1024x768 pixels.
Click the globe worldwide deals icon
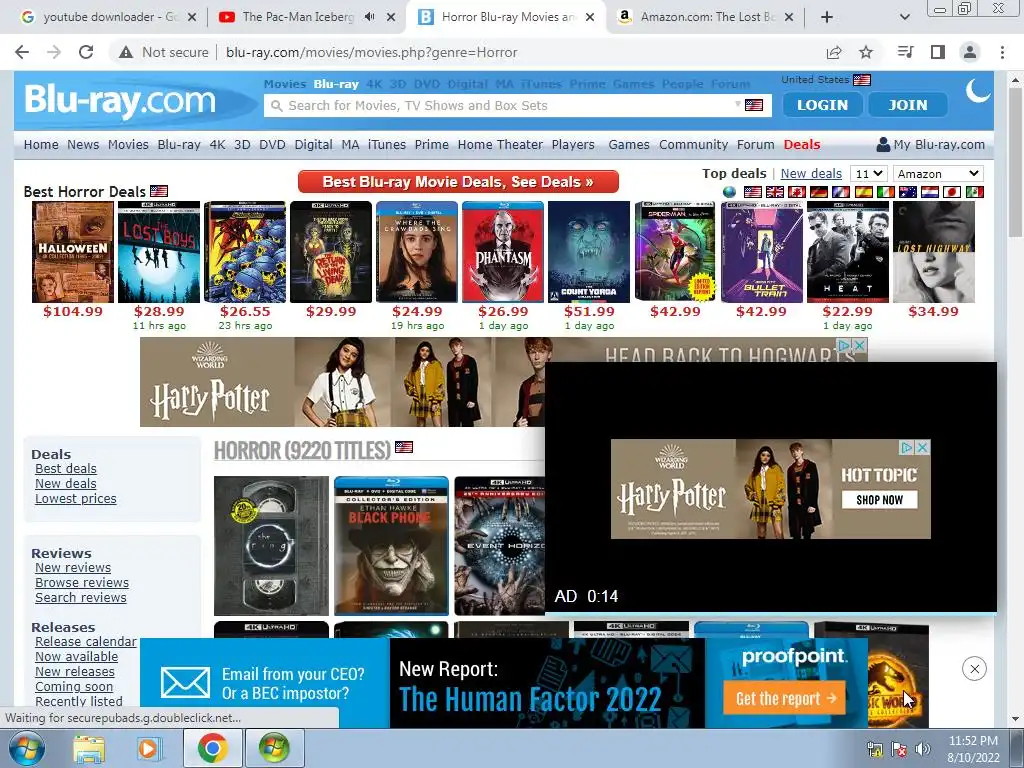click(729, 192)
